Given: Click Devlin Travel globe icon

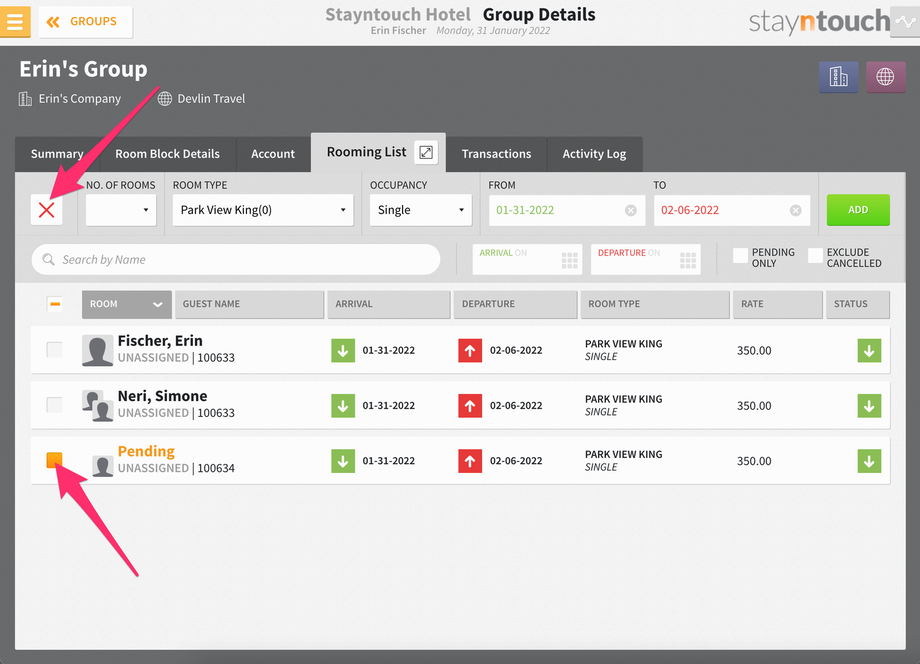Looking at the screenshot, I should [165, 99].
